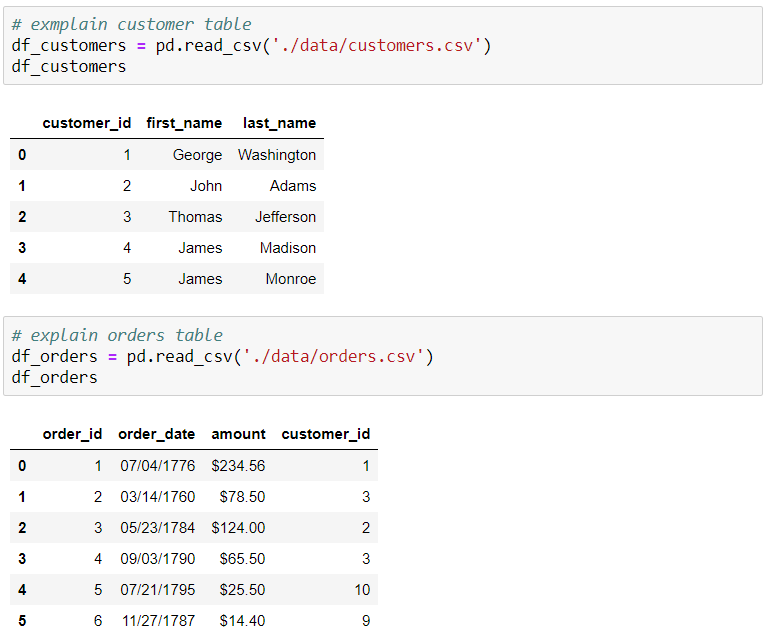Screen dimensions: 766x632
Task: Click the '07/21/1795' date cell
Action: [x=158, y=590]
